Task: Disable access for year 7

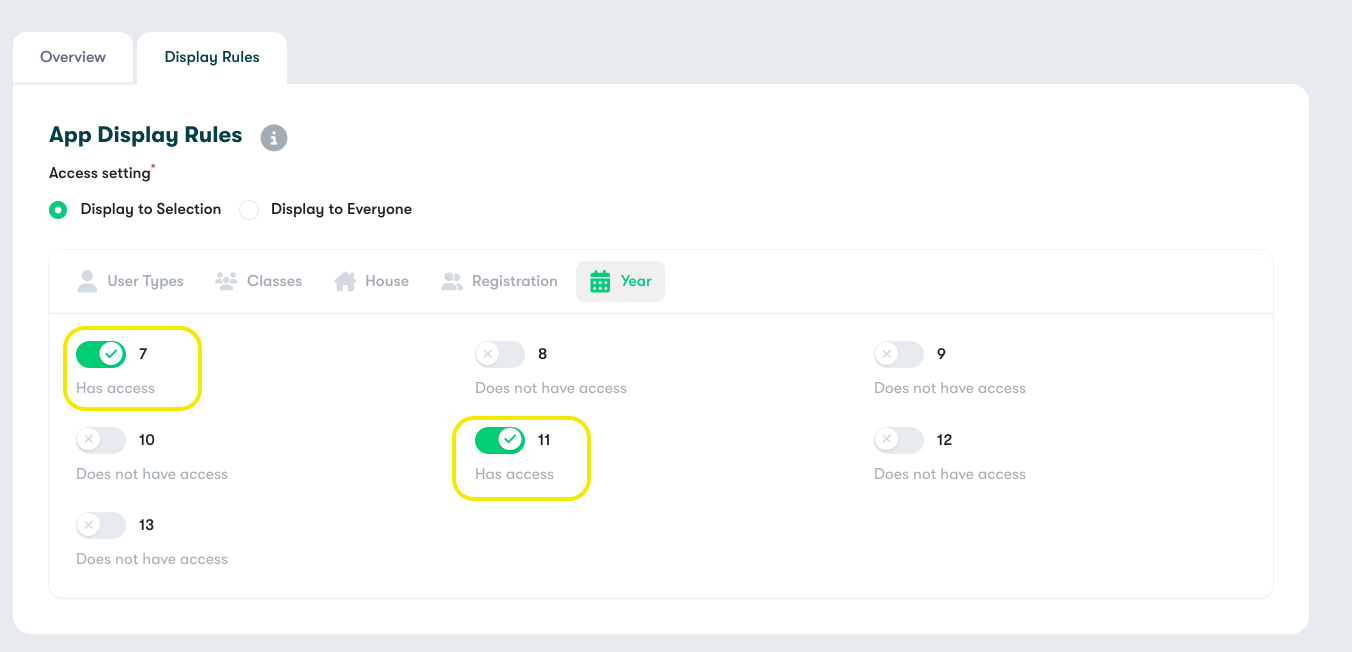Action: pyautogui.click(x=101, y=354)
